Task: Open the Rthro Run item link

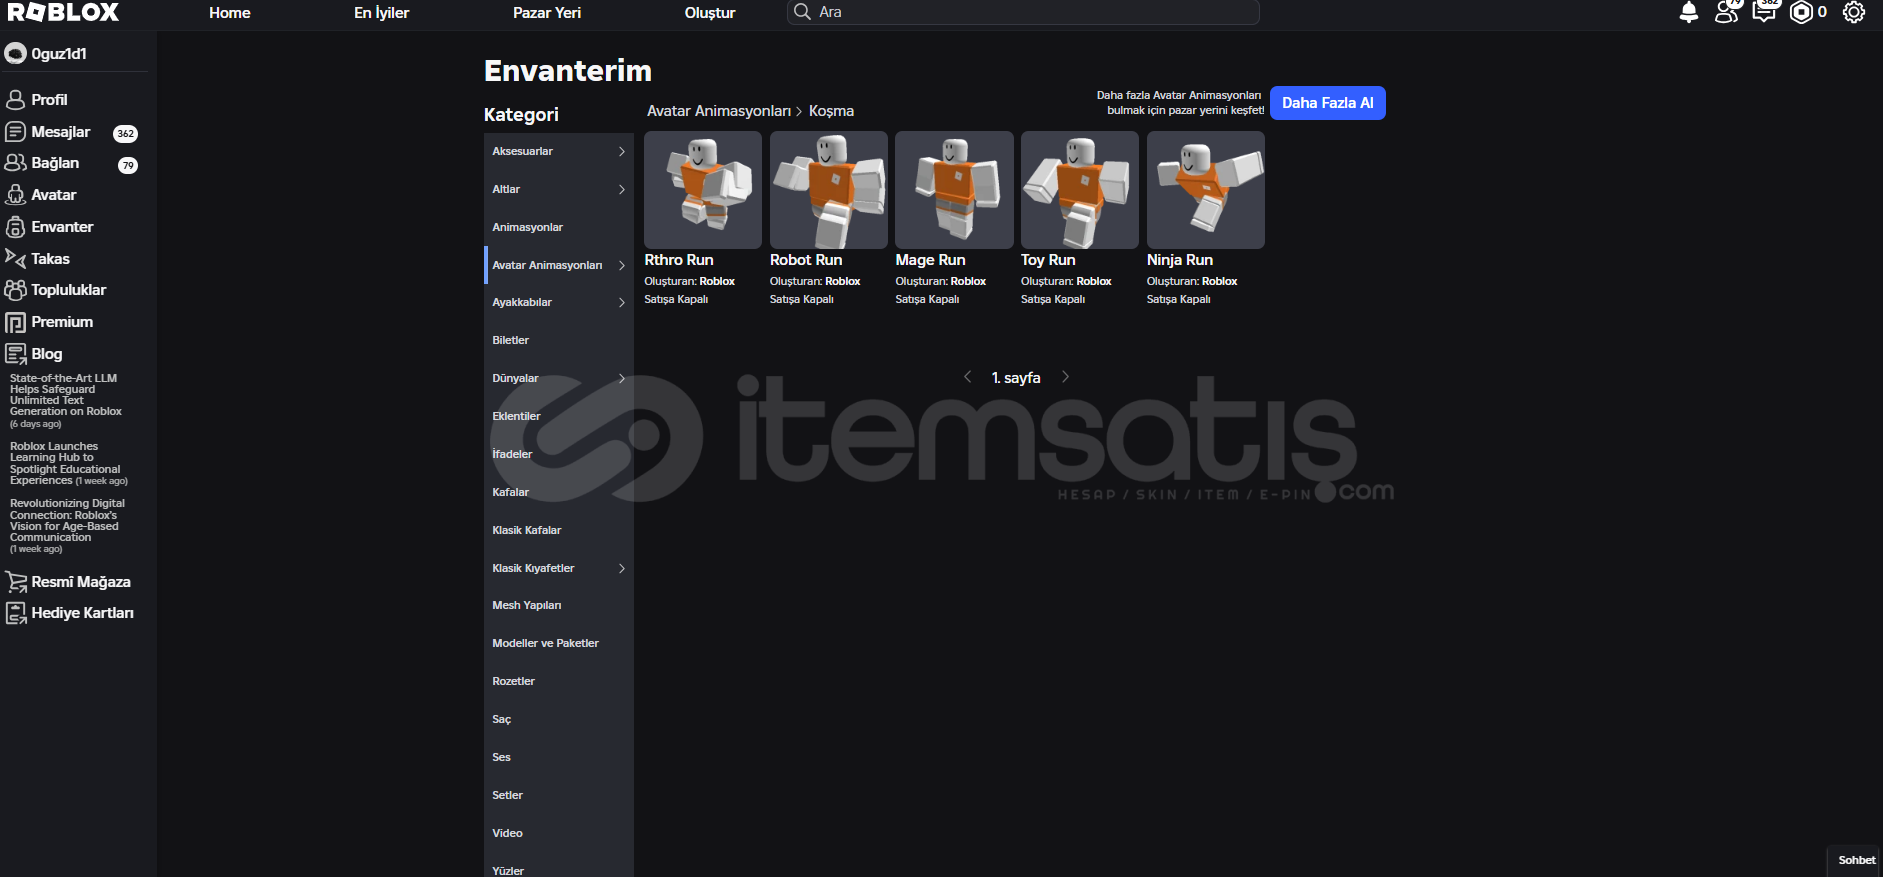Action: click(x=679, y=260)
